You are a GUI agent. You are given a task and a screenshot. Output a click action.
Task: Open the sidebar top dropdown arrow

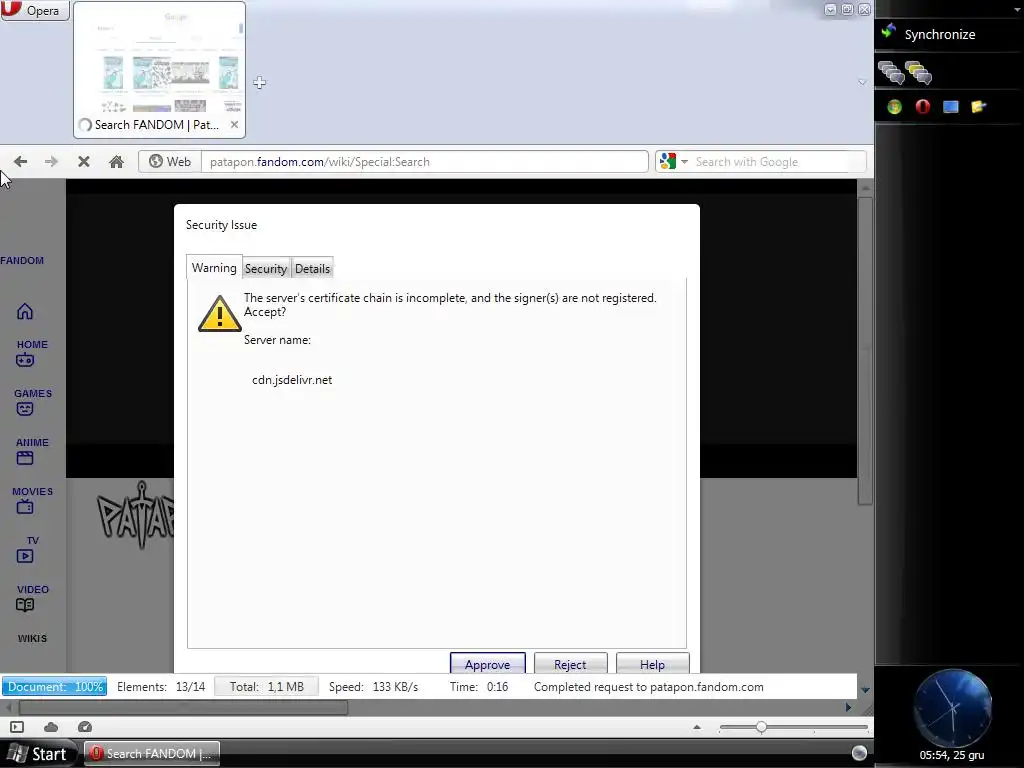point(1017,9)
